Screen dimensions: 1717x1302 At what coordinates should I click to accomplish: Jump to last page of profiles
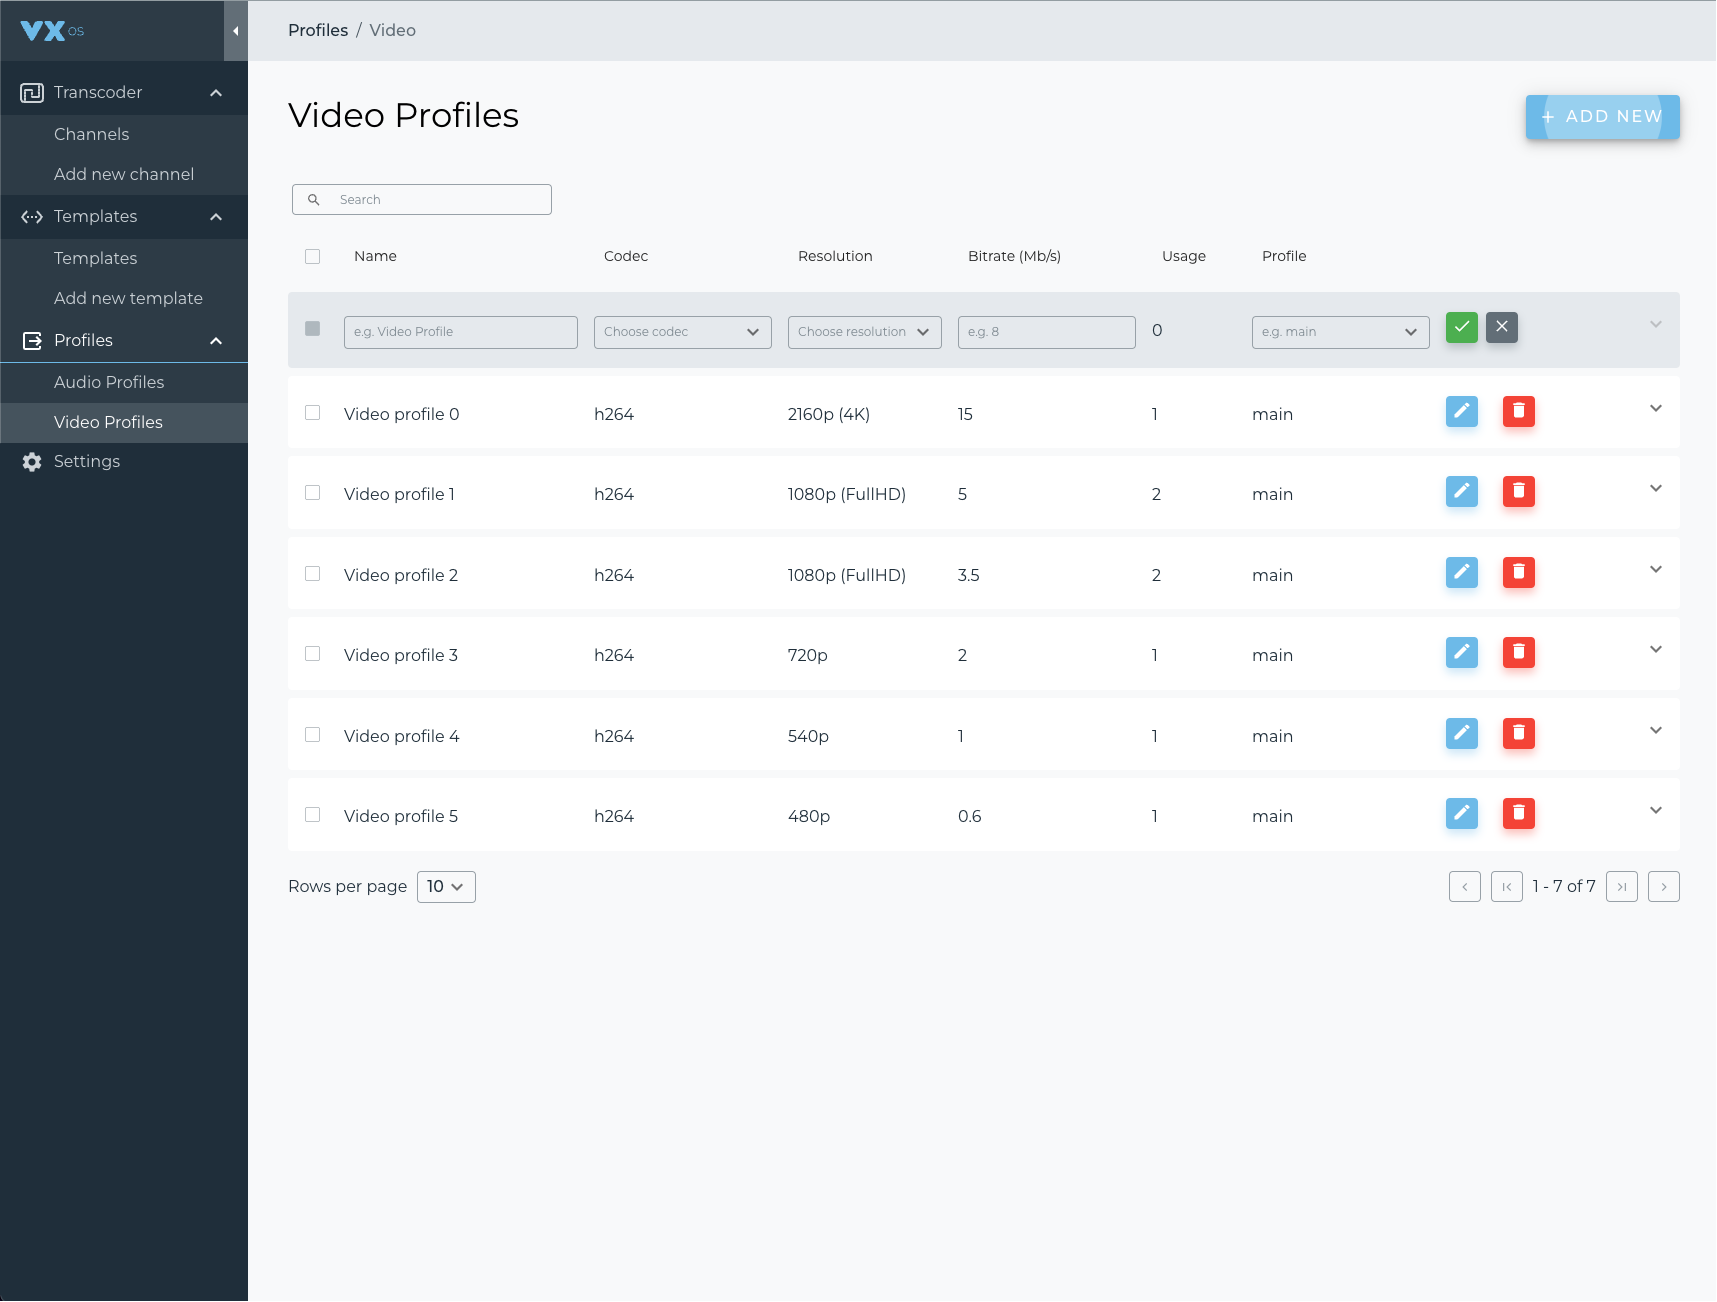coord(1622,887)
